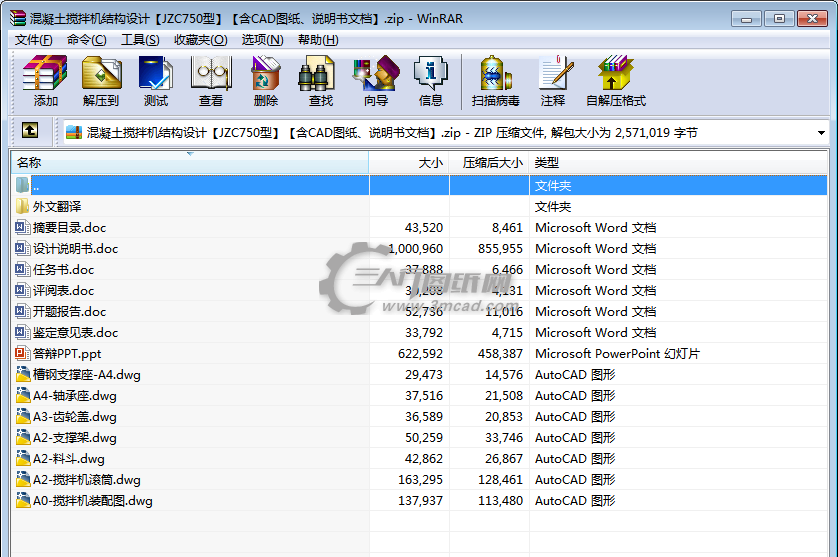
Task: Click the Info (信息) toolbar icon
Action: [430, 73]
